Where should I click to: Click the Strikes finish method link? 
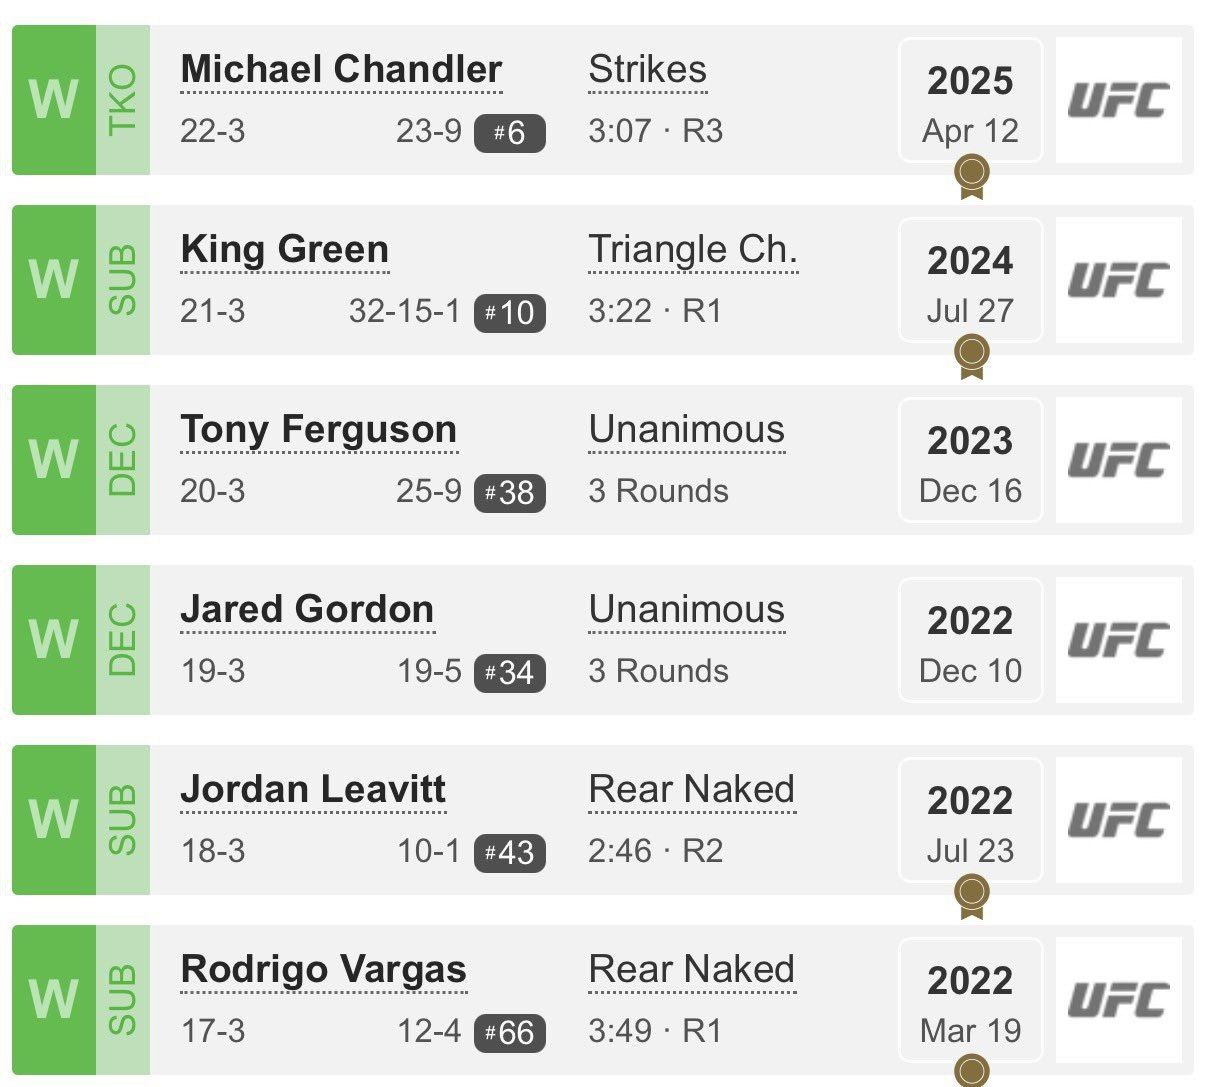pyautogui.click(x=647, y=70)
